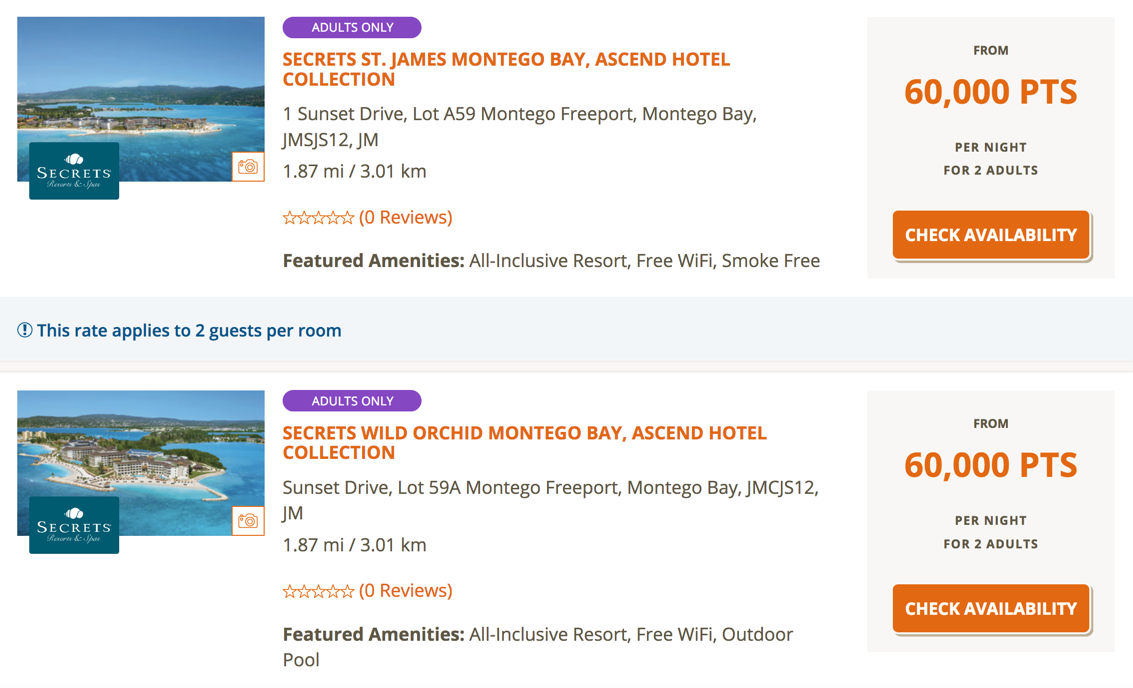Viewport: 1133px width, 688px height.
Task: Click the 60,000 PTS price for the first hotel
Action: (990, 91)
